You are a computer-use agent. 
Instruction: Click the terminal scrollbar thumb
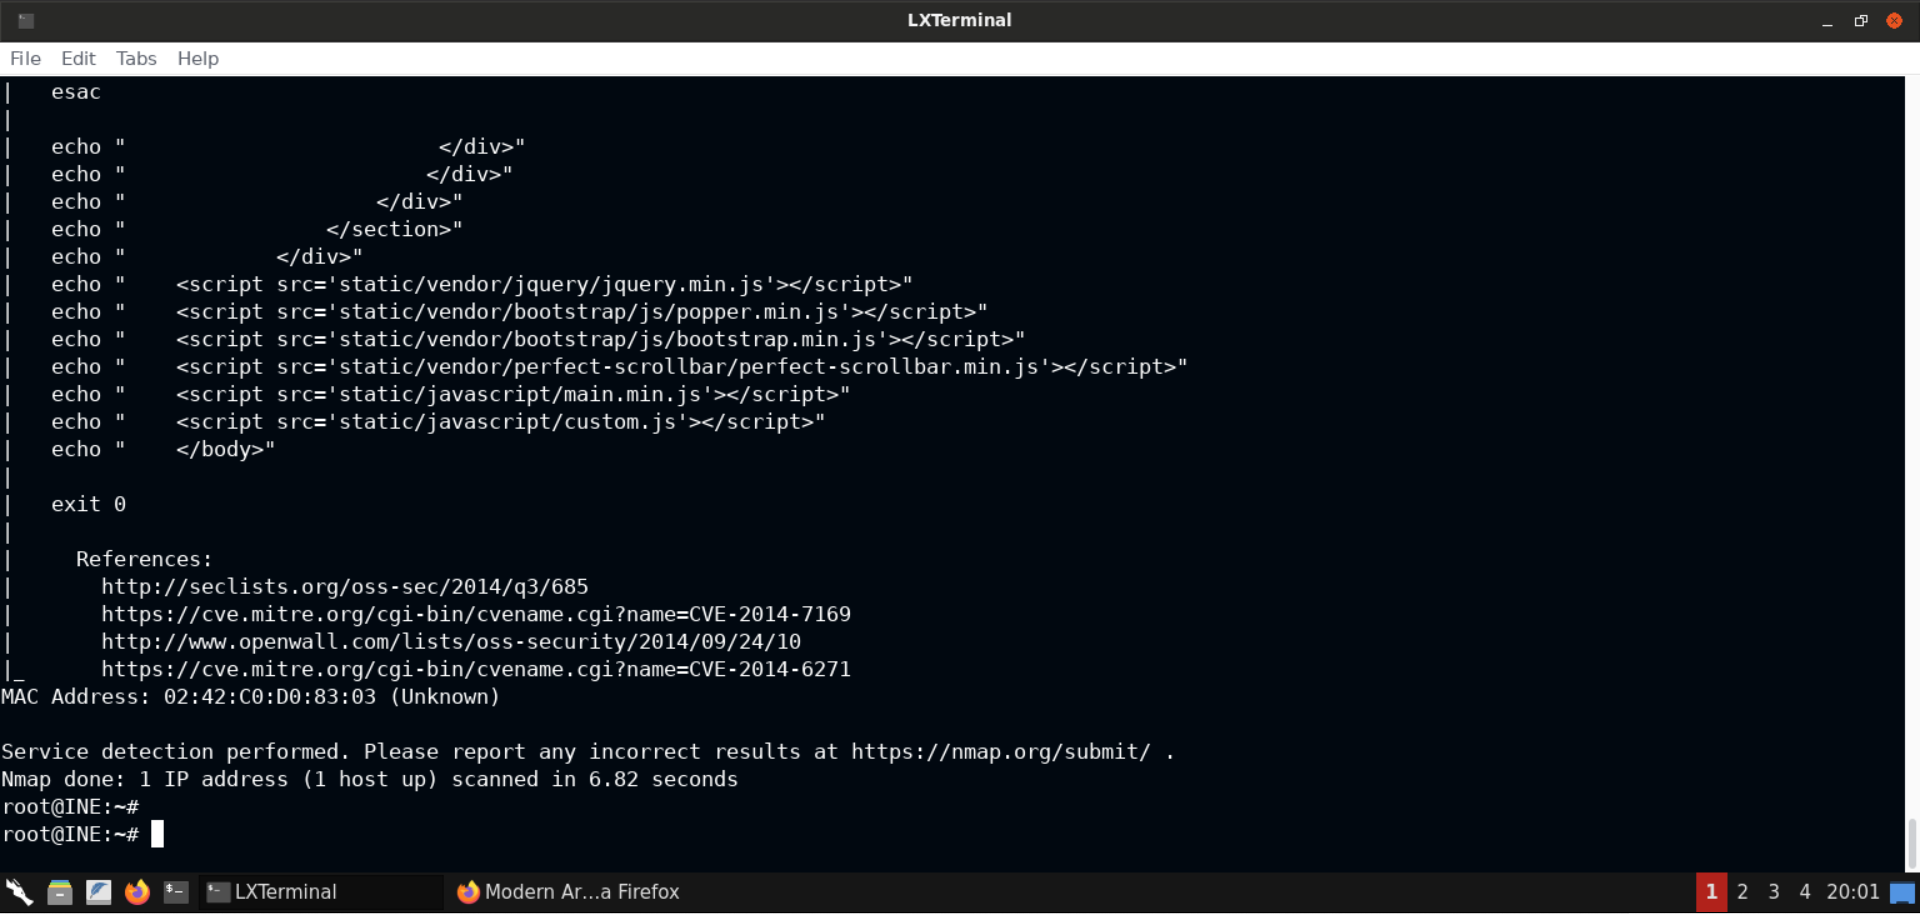1912,845
